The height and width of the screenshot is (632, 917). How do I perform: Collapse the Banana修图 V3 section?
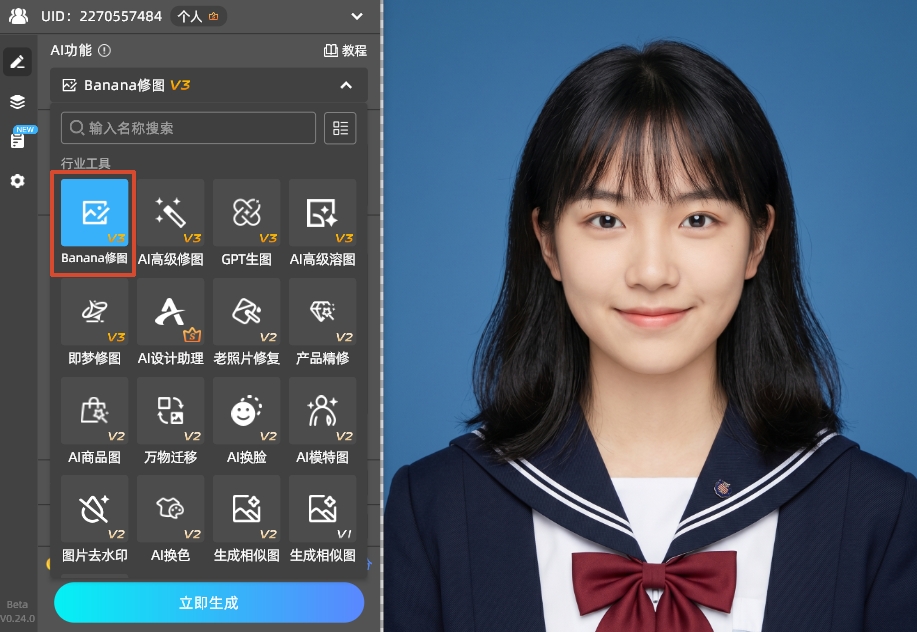[346, 86]
